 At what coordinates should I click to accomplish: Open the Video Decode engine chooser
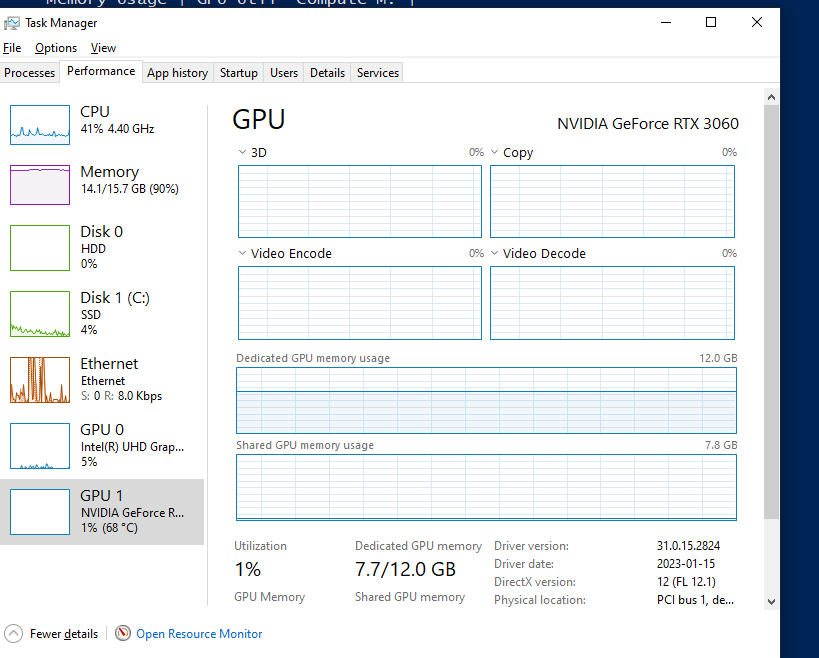494,253
